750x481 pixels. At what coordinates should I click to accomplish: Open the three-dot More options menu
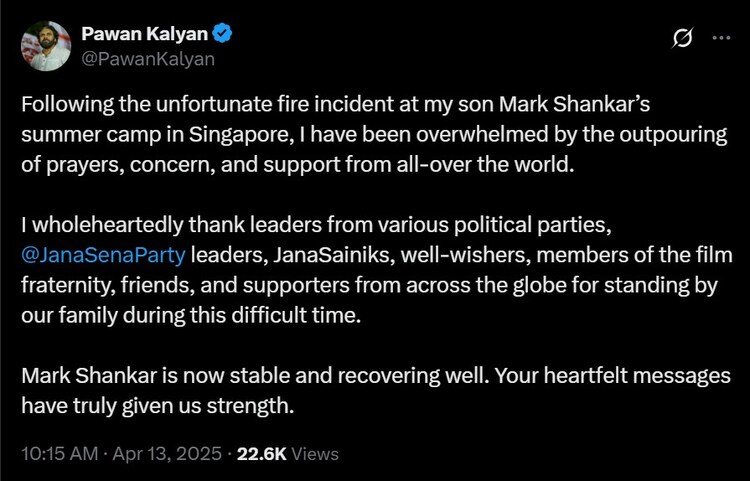pyautogui.click(x=721, y=38)
